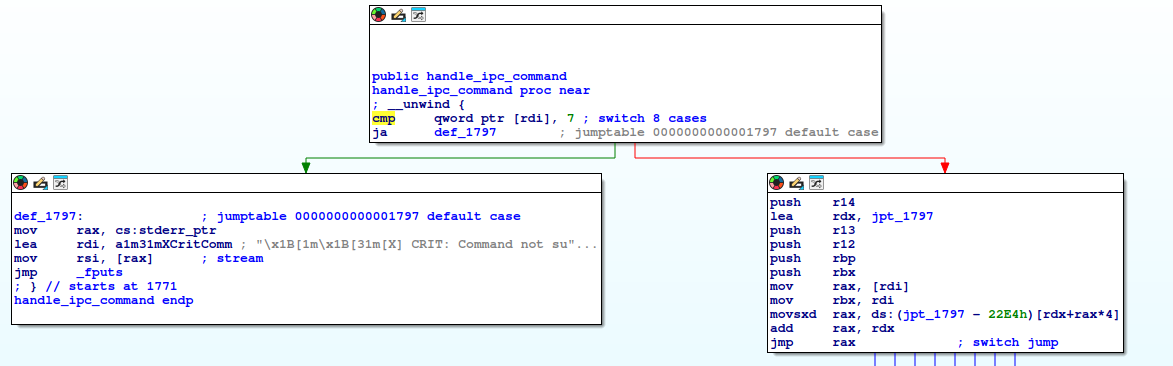1173x366 pixels.
Task: Click the 'push r13' instruction
Action: (x=813, y=231)
